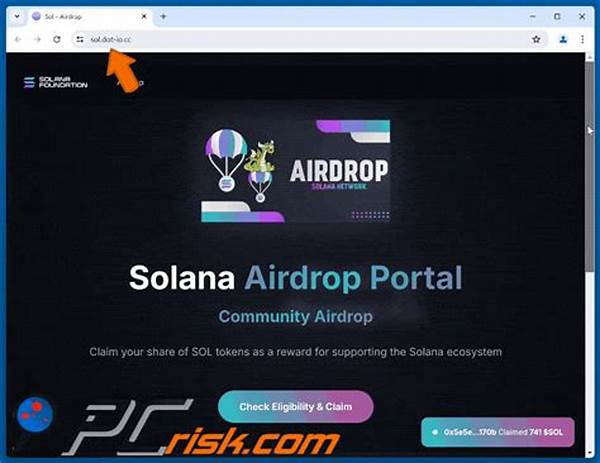Image resolution: width=600 pixels, height=463 pixels.
Task: Maximize the browser window
Action: 557,16
